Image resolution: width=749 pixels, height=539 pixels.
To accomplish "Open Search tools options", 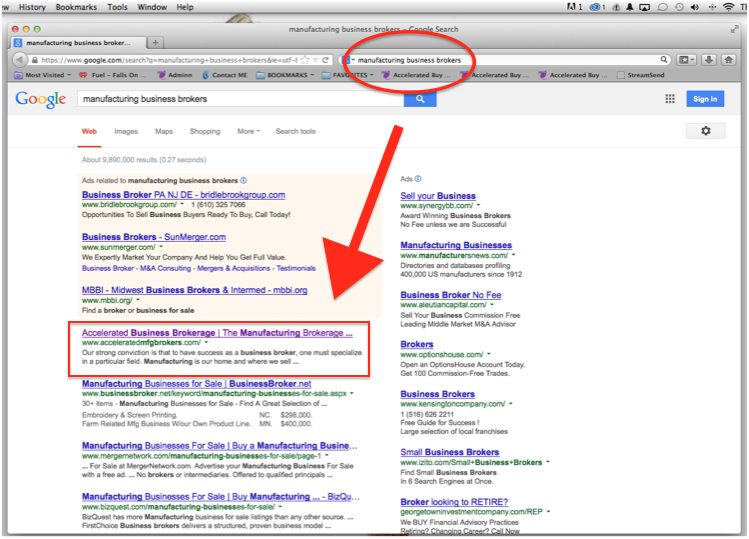I will click(x=295, y=131).
